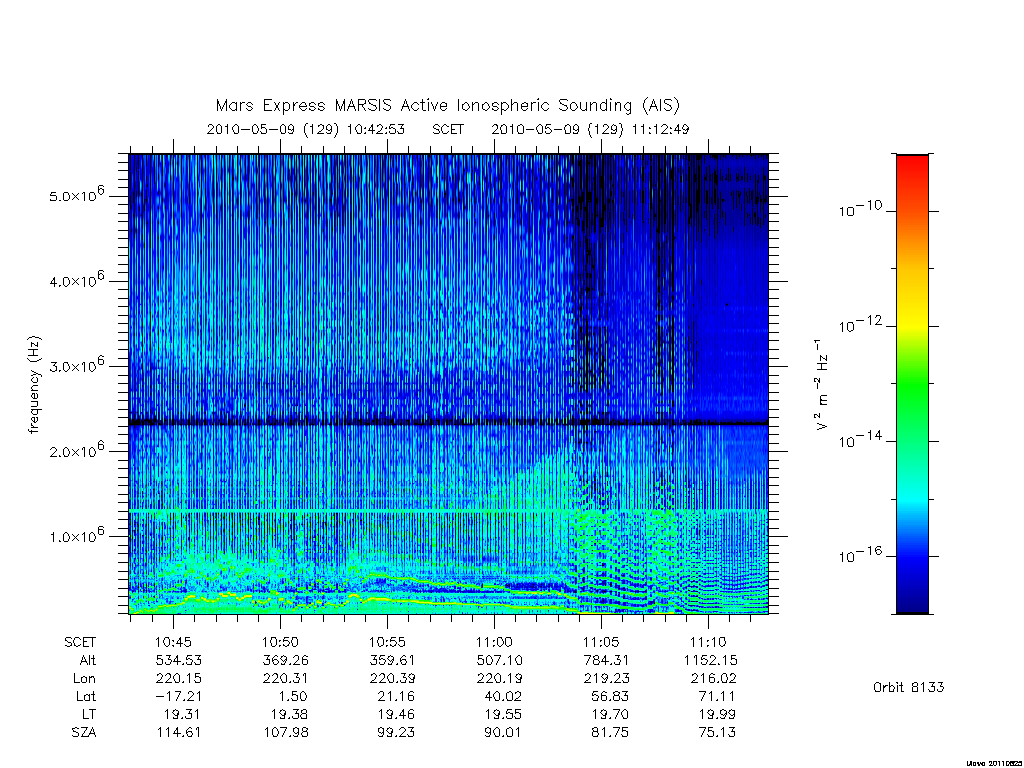1024x768 pixels.
Task: Click longitude value 220.31
Action: [285, 679]
